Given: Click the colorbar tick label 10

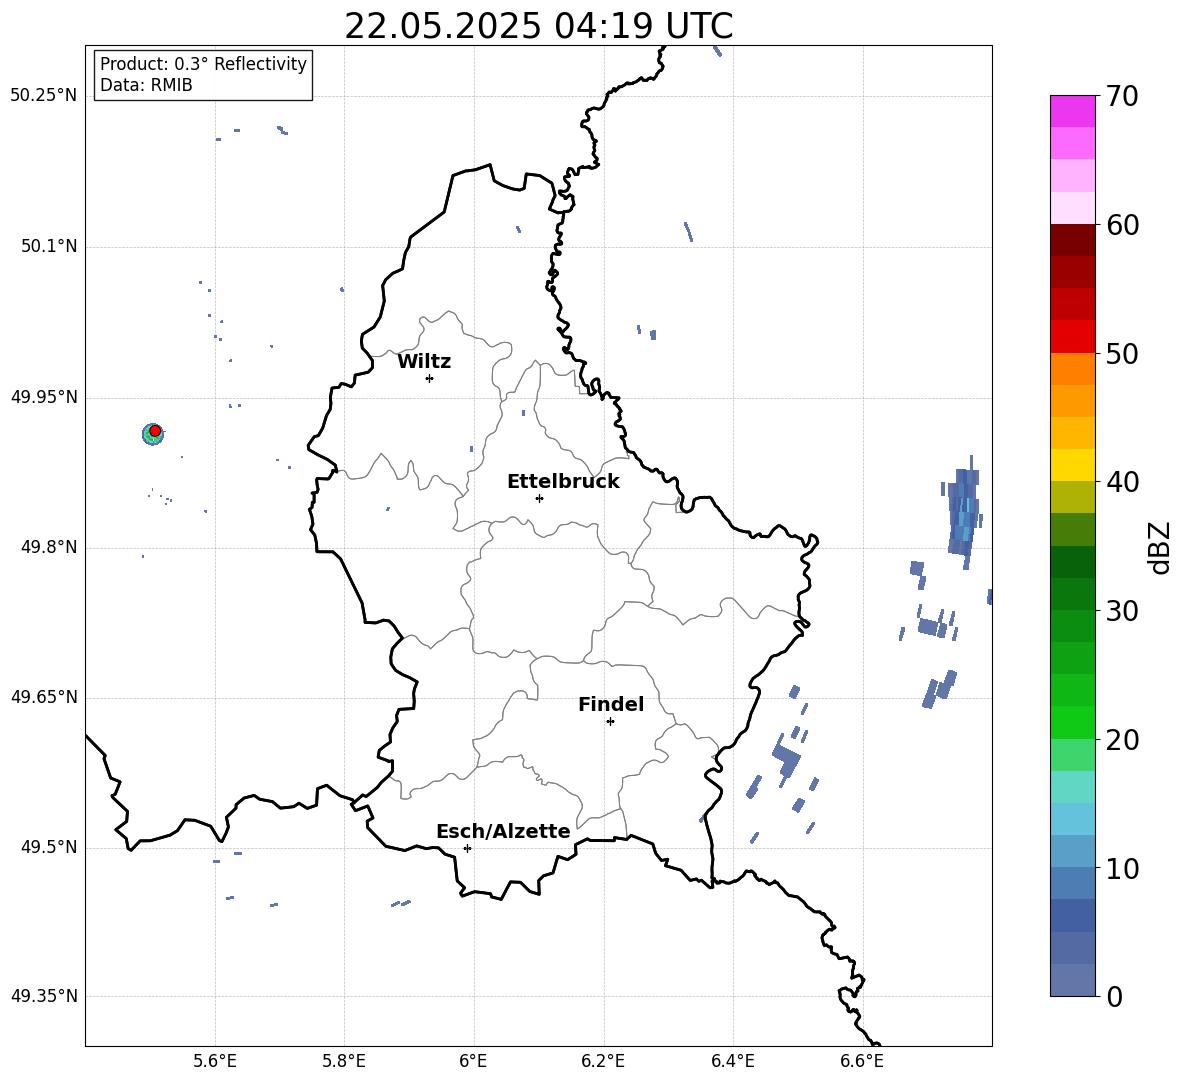Looking at the screenshot, I should click(1122, 868).
